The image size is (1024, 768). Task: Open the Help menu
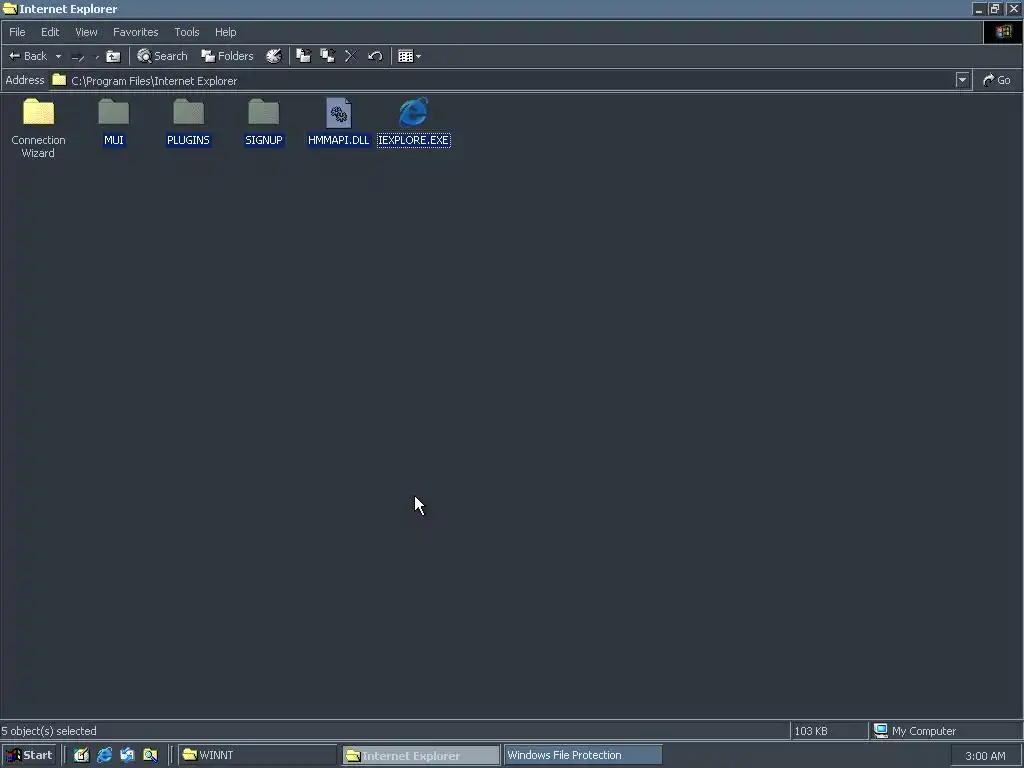pos(225,32)
